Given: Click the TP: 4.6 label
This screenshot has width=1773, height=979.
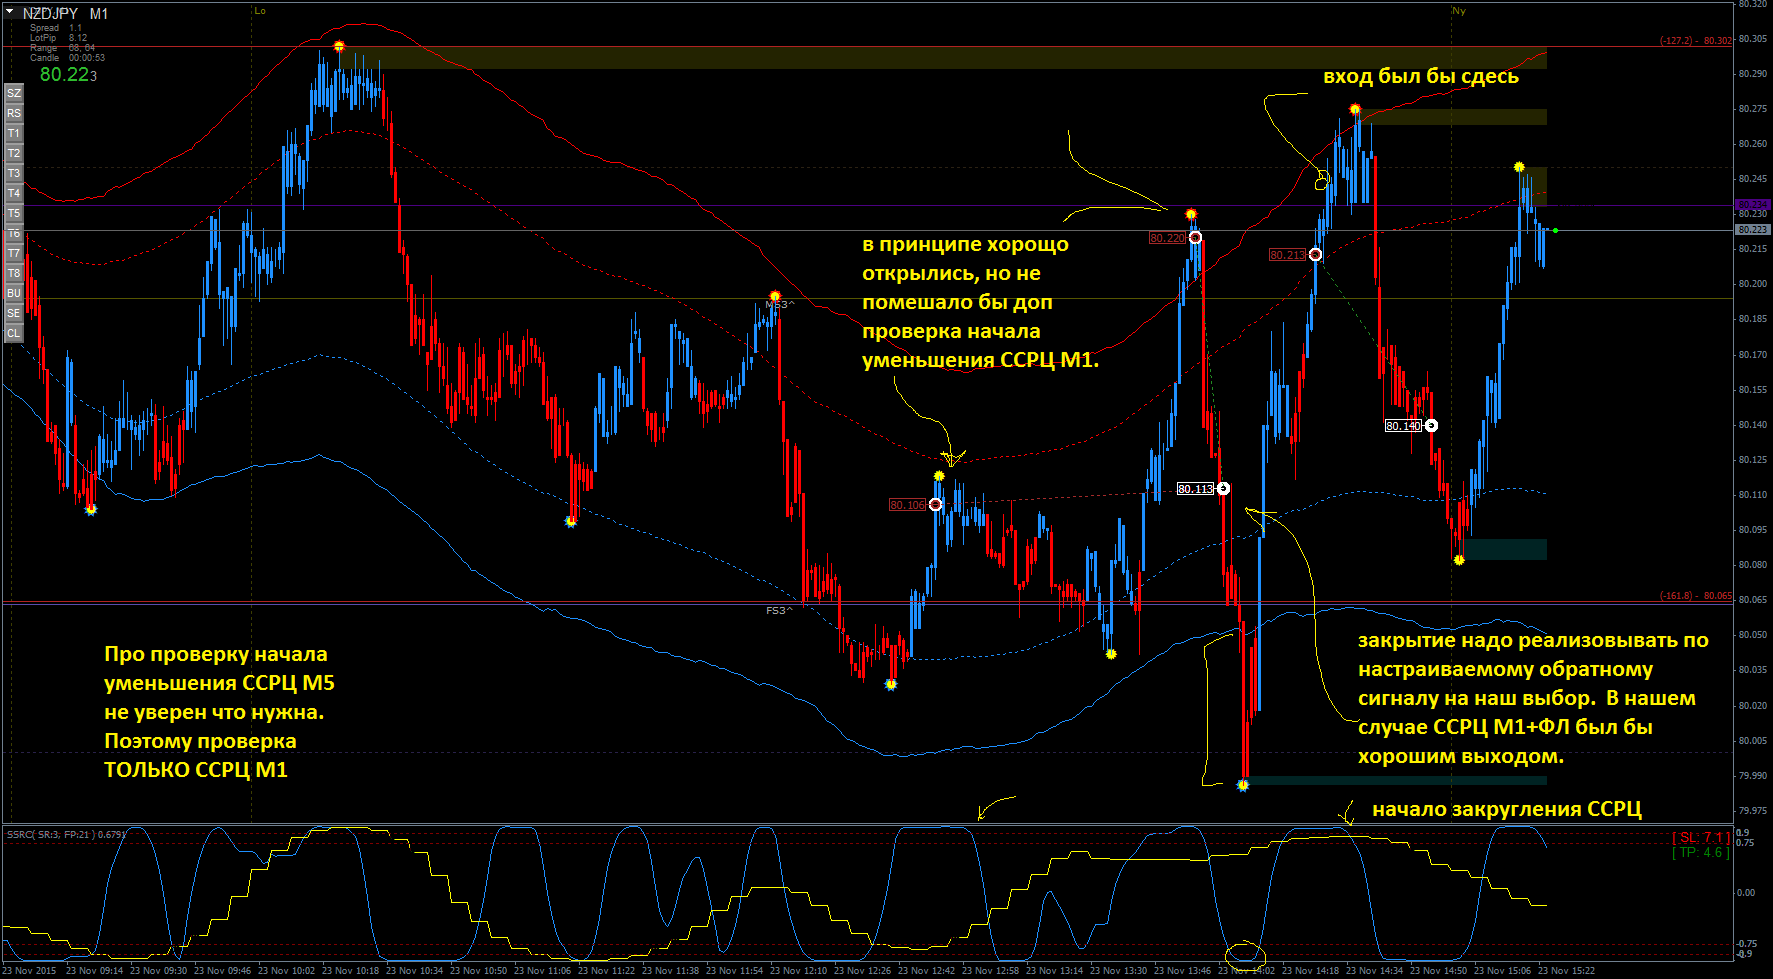Looking at the screenshot, I should 1701,852.
